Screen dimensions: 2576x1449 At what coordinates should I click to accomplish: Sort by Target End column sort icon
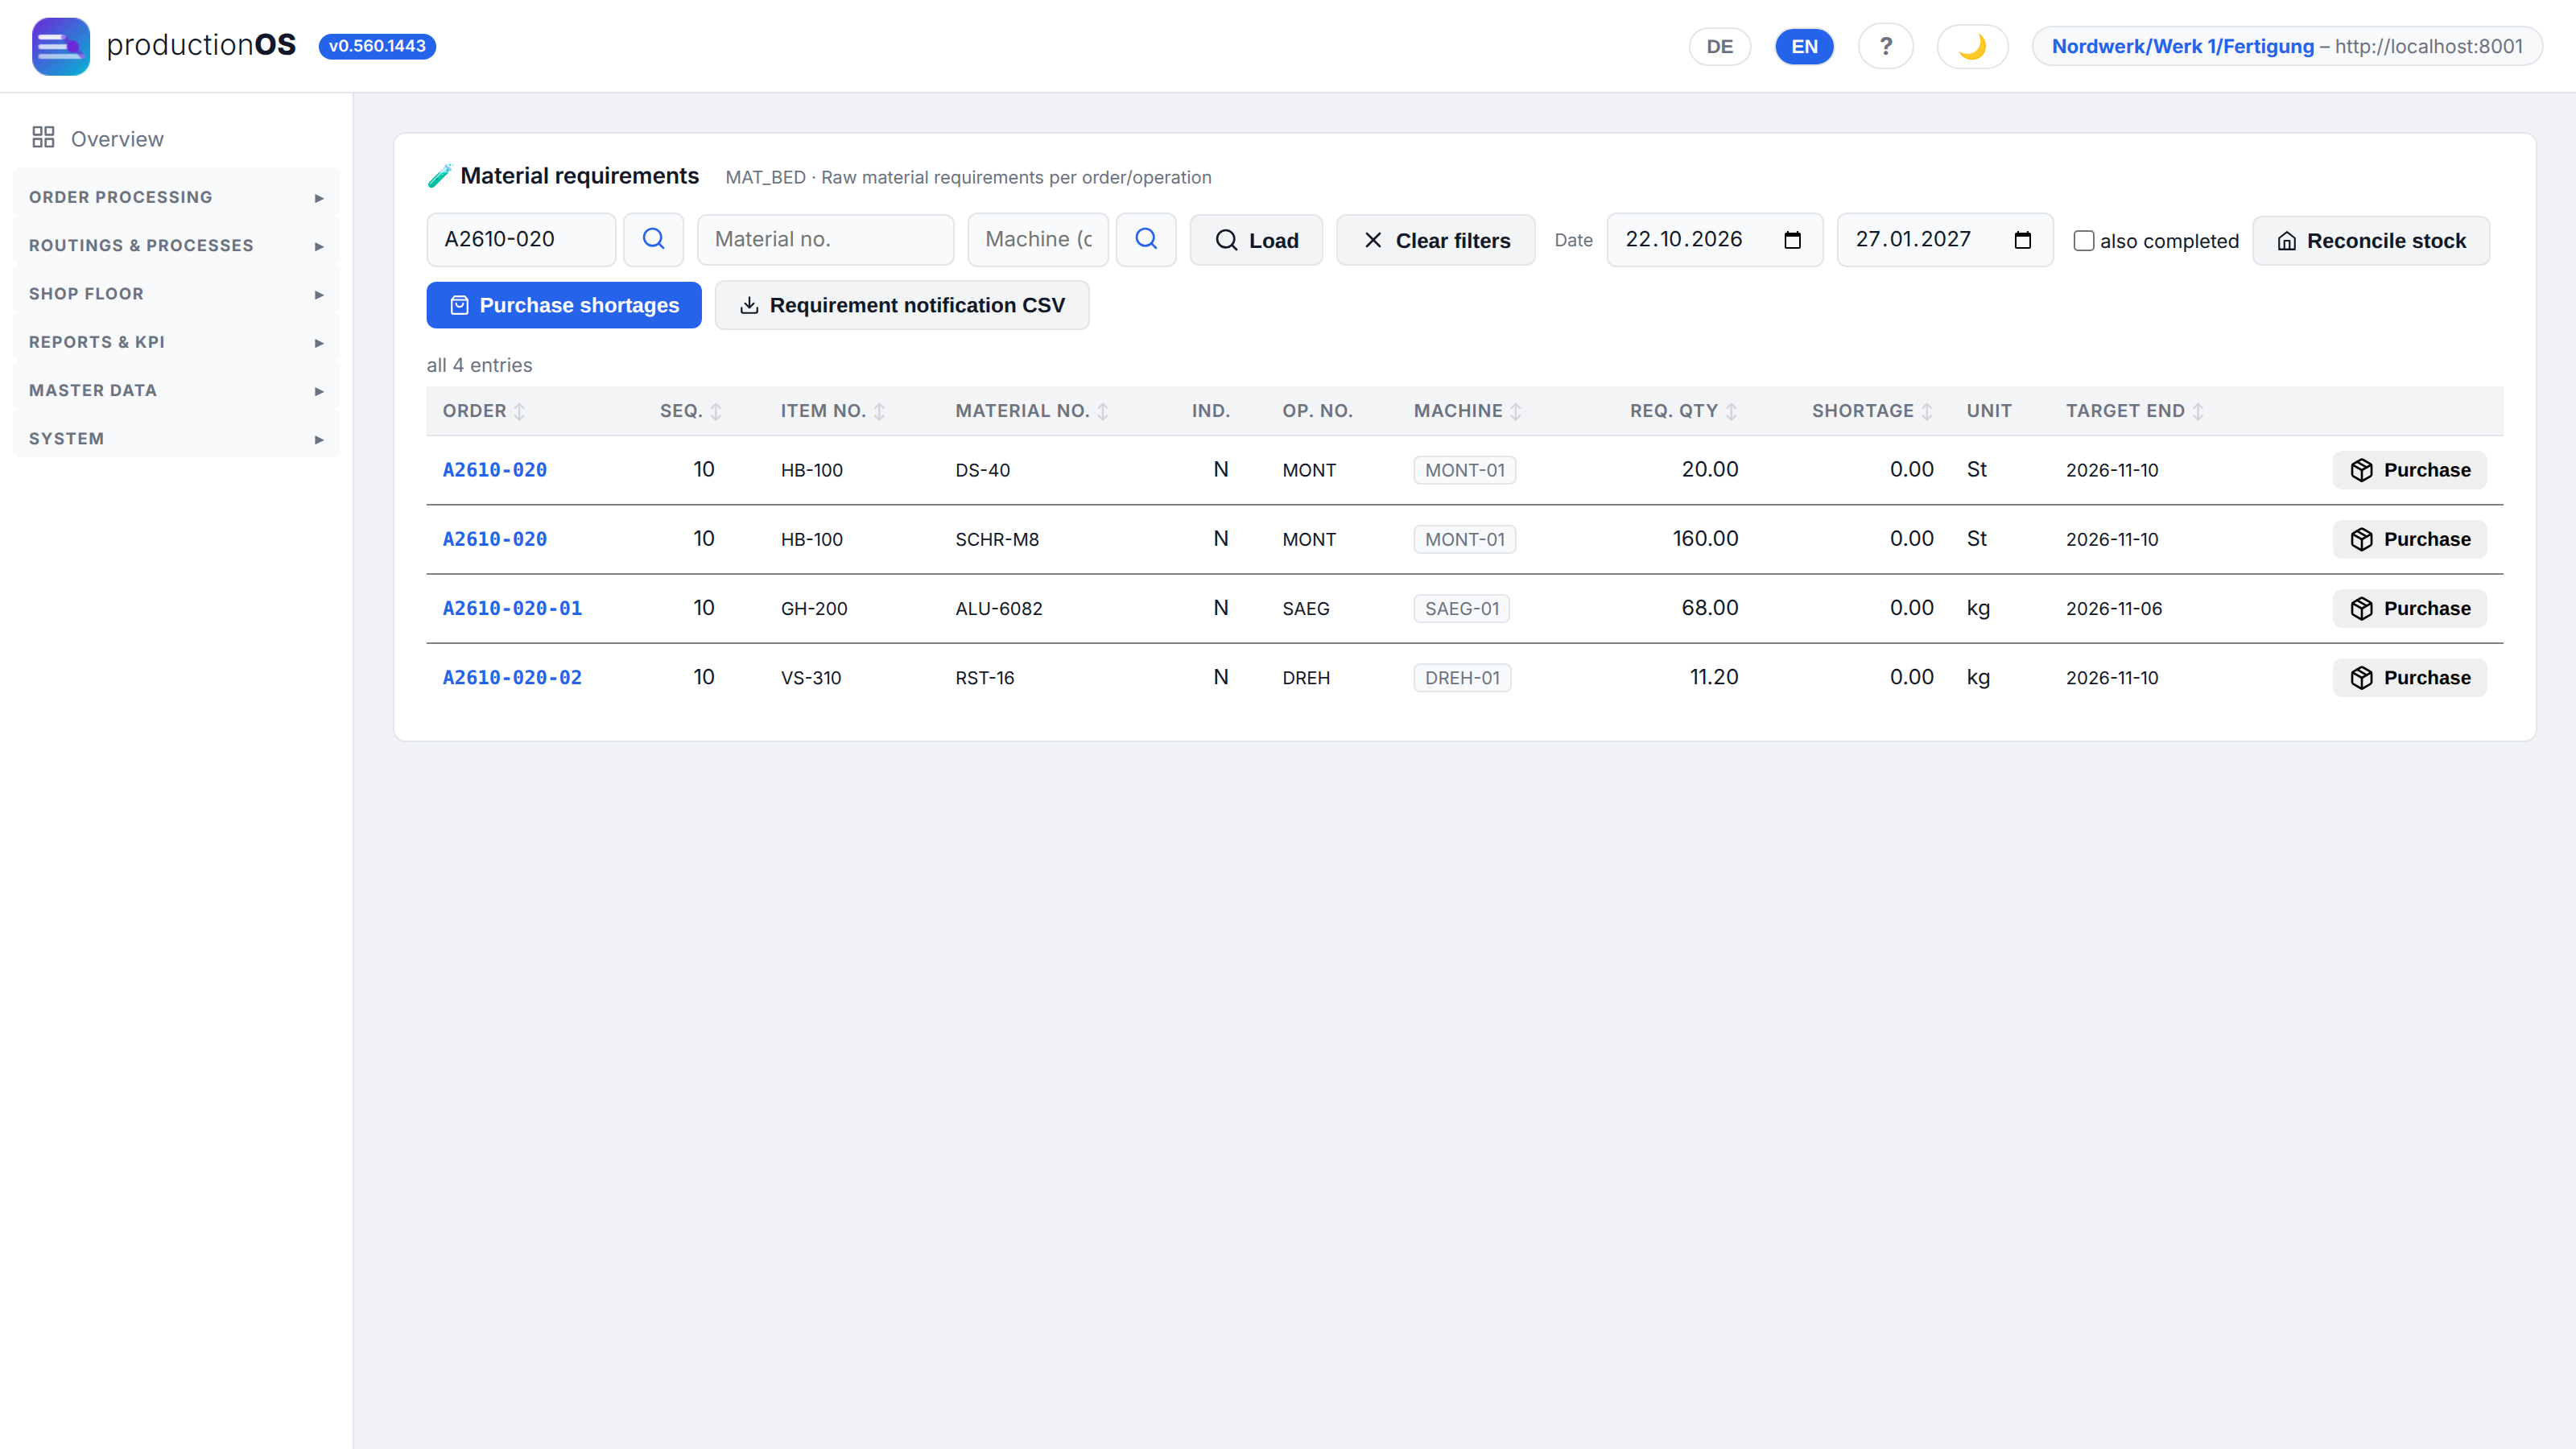click(2198, 411)
